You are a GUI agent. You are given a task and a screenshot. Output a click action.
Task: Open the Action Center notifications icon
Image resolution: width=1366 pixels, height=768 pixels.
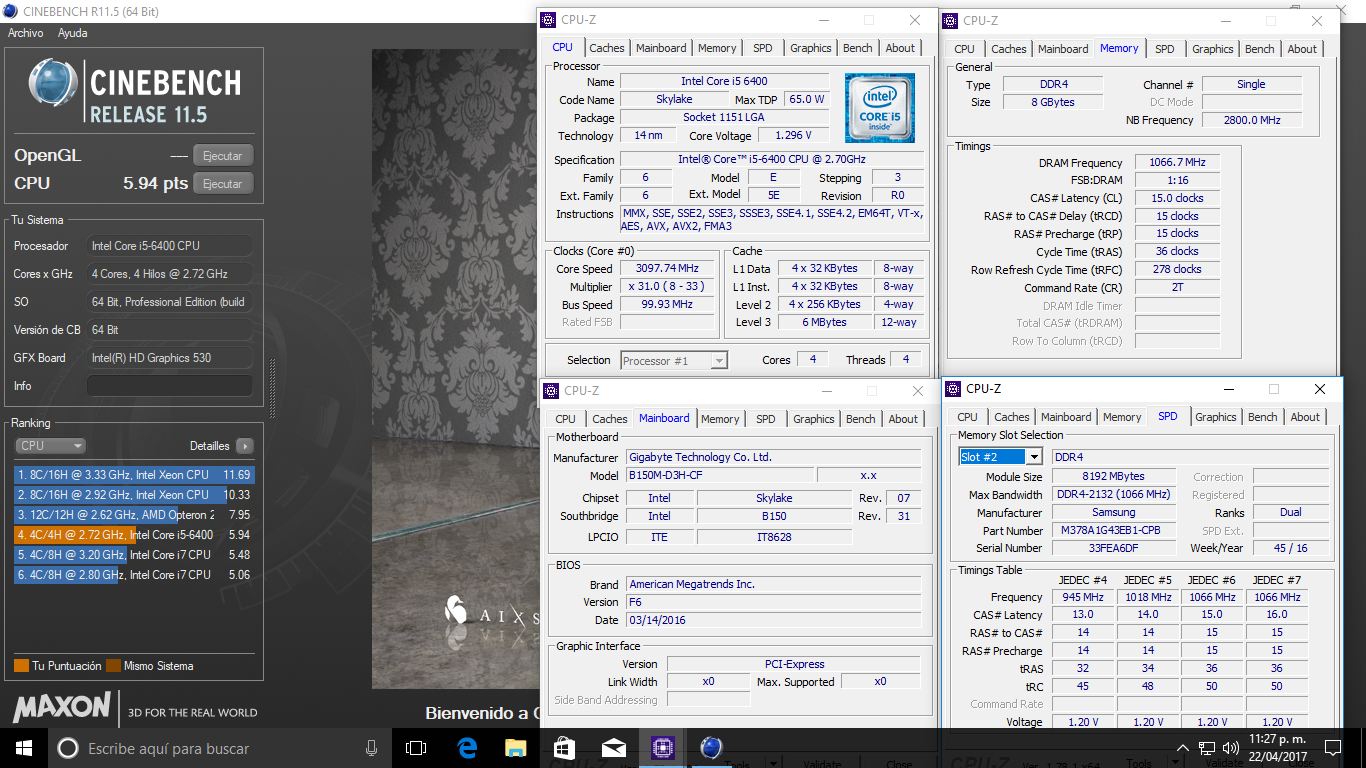[1332, 748]
